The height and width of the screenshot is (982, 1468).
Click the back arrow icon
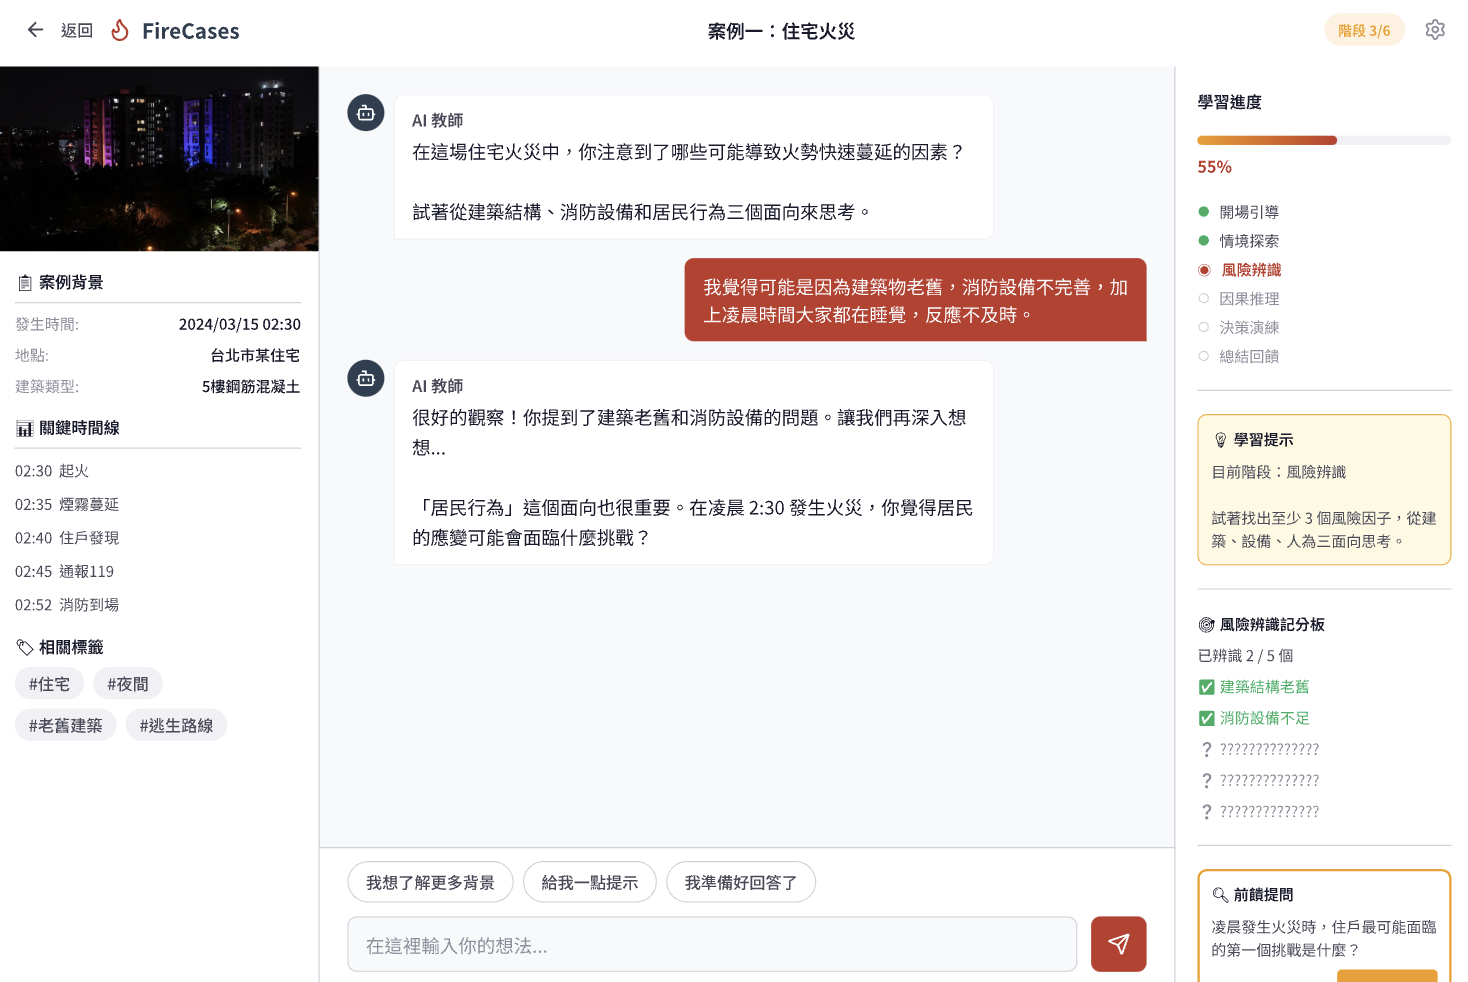(36, 30)
